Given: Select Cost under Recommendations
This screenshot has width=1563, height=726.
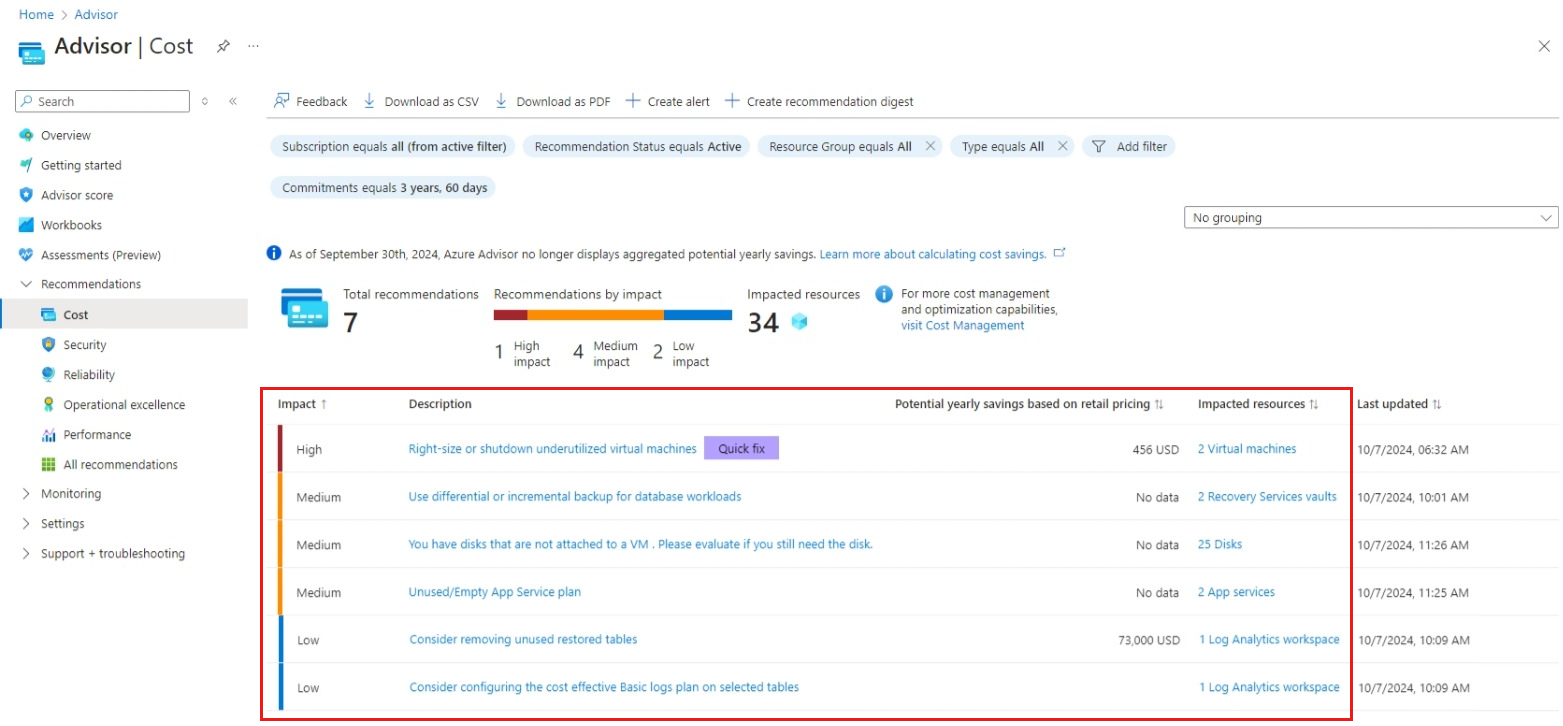Looking at the screenshot, I should 75,314.
